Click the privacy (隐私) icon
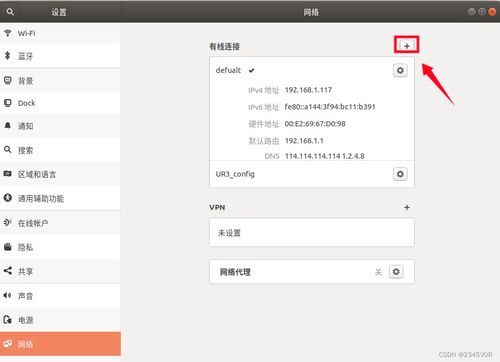 [7, 247]
